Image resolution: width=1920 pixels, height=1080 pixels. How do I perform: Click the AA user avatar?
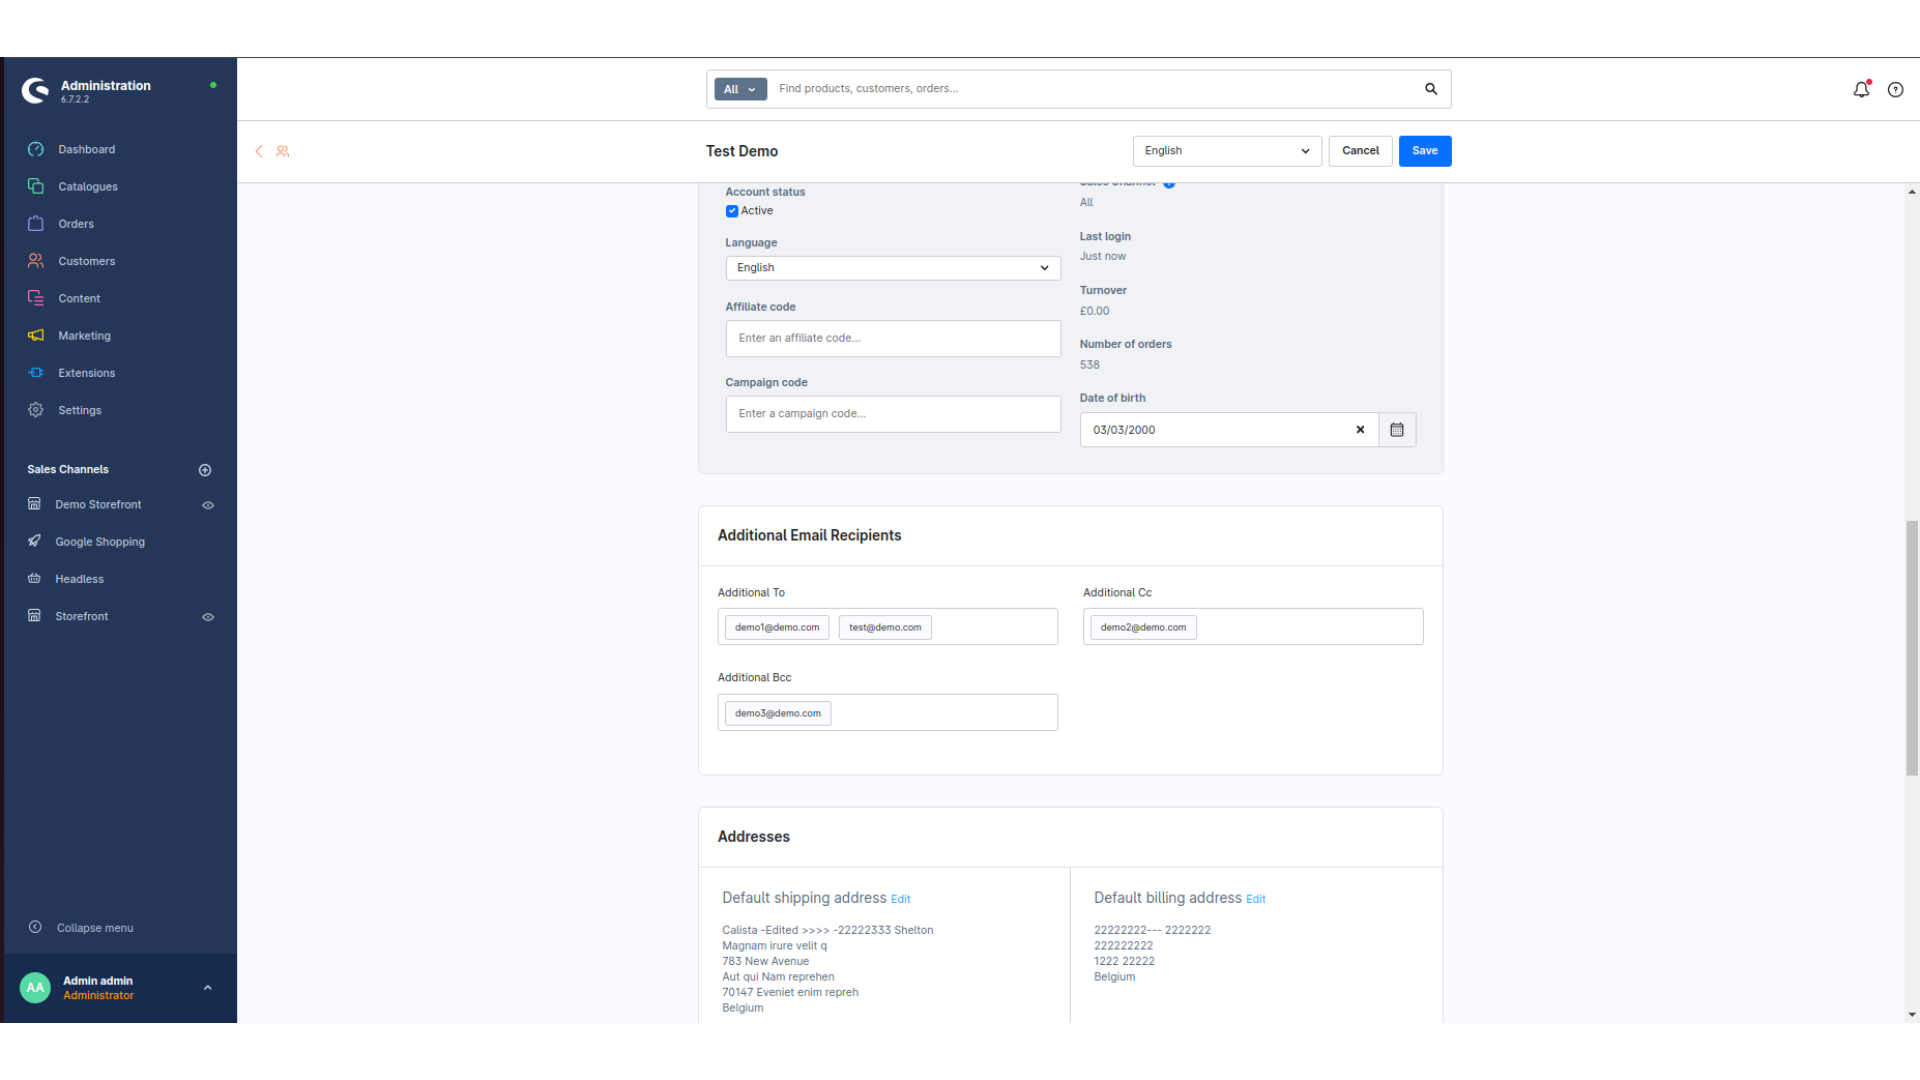[35, 988]
